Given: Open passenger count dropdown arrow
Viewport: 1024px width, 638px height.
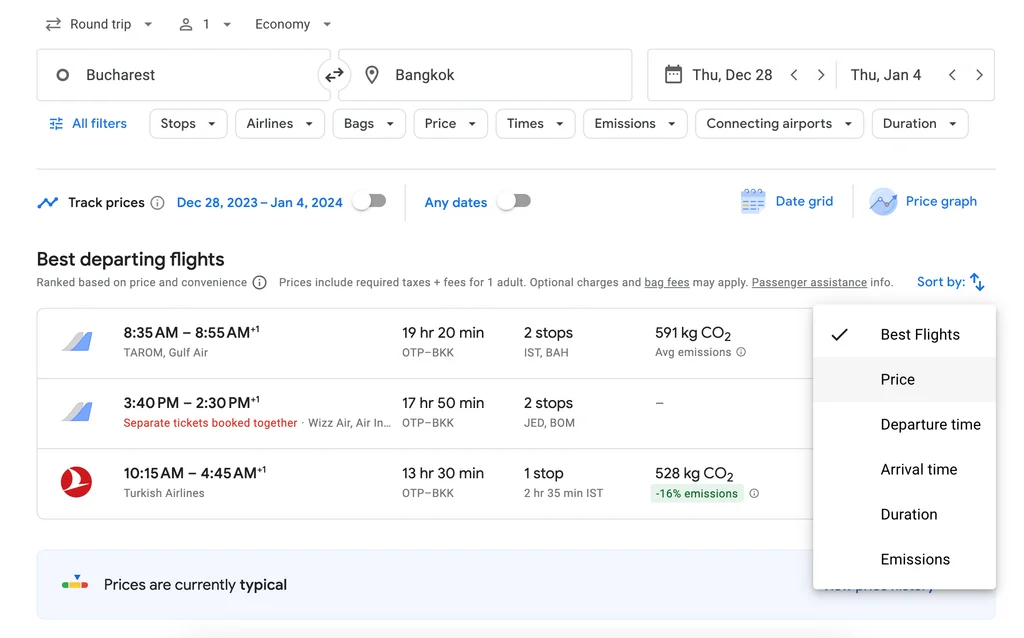Looking at the screenshot, I should (x=227, y=24).
